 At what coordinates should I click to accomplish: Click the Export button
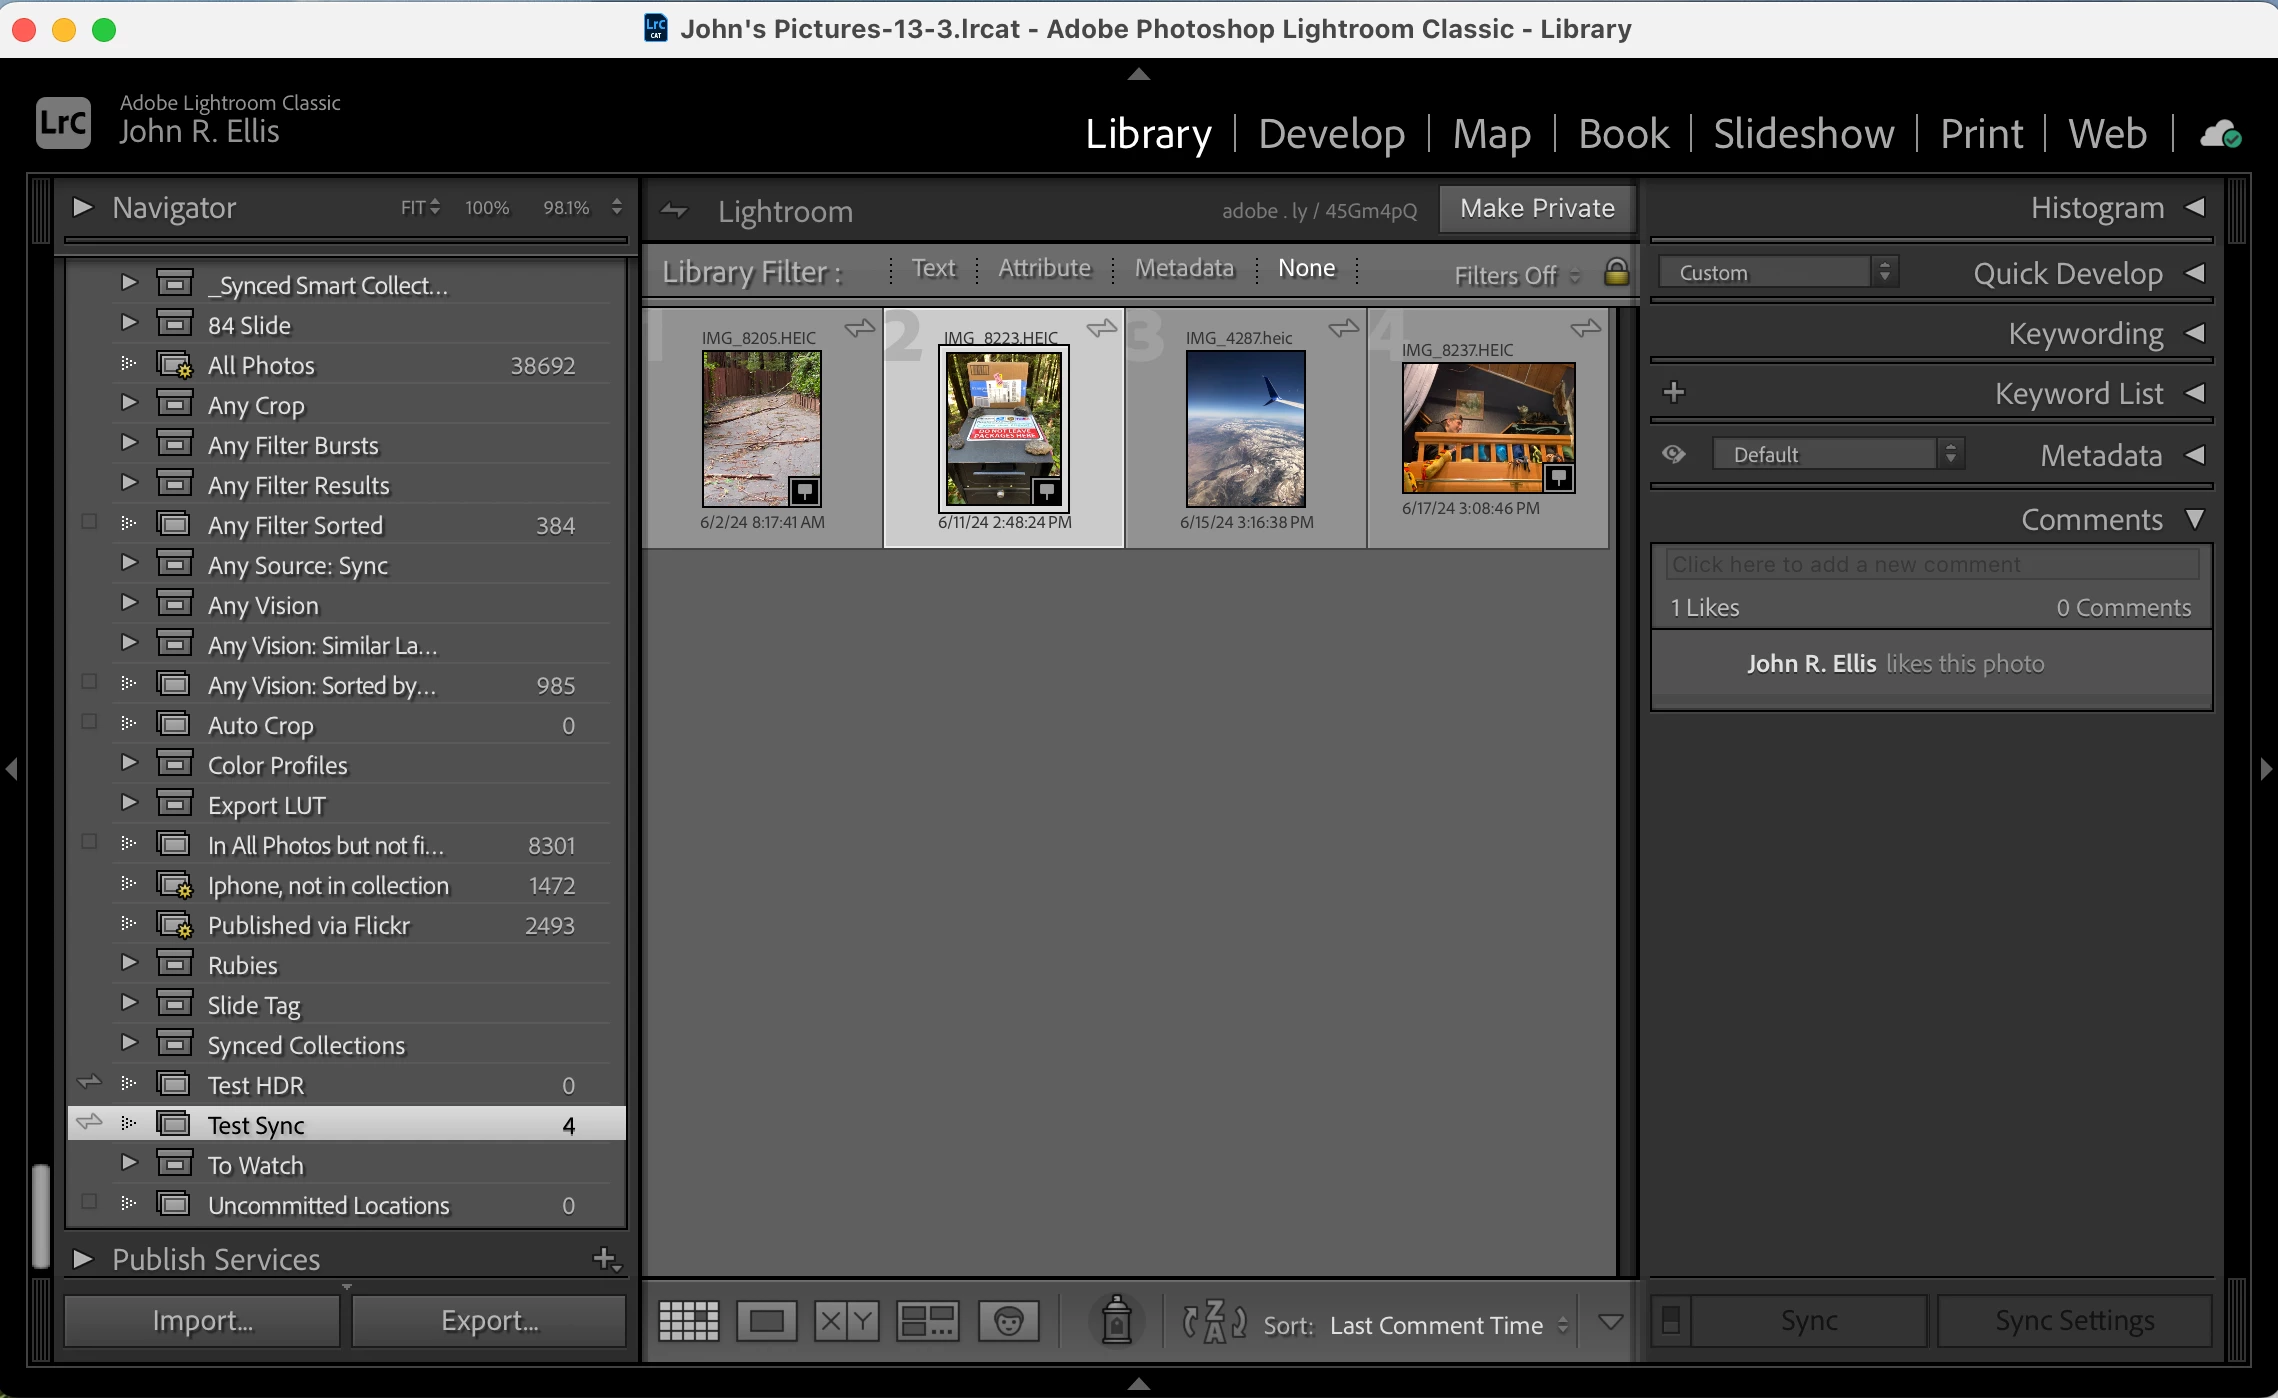(489, 1321)
